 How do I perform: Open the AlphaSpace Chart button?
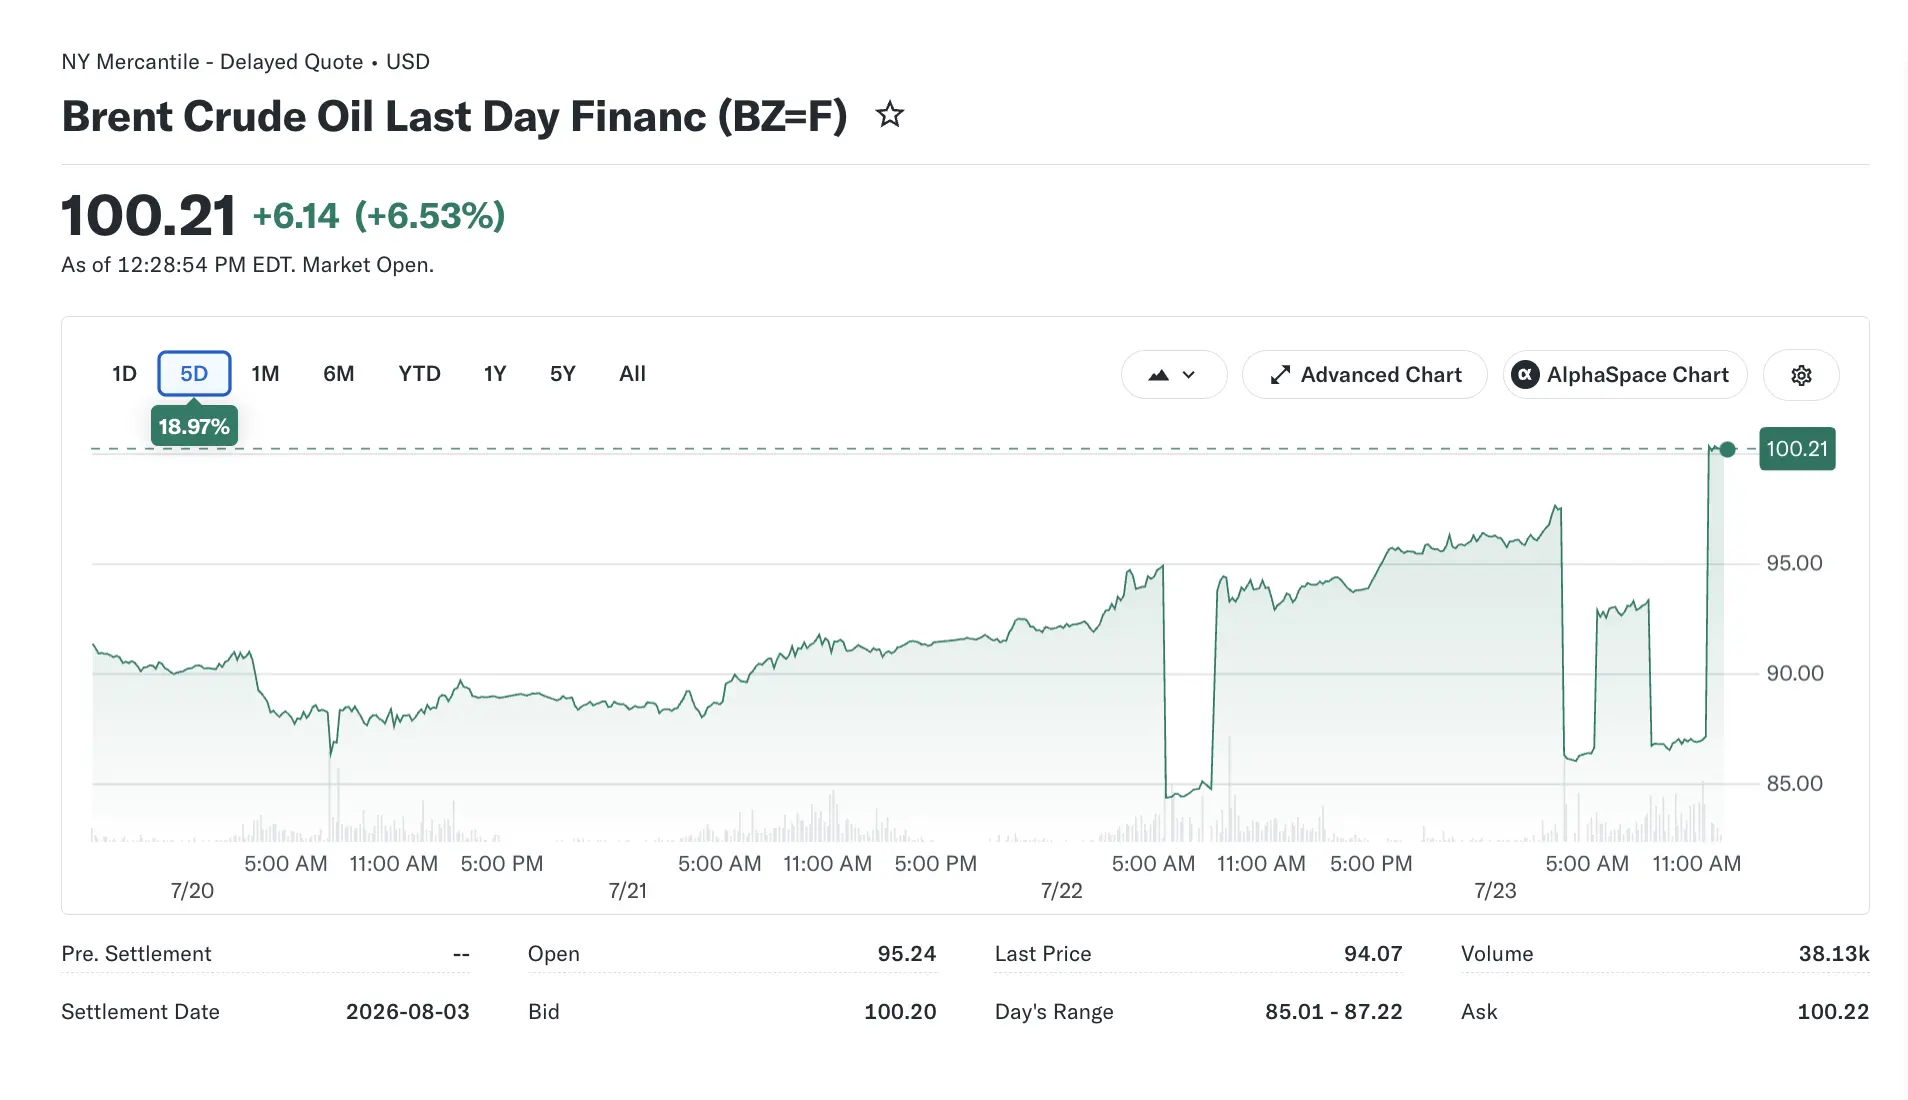pos(1625,375)
